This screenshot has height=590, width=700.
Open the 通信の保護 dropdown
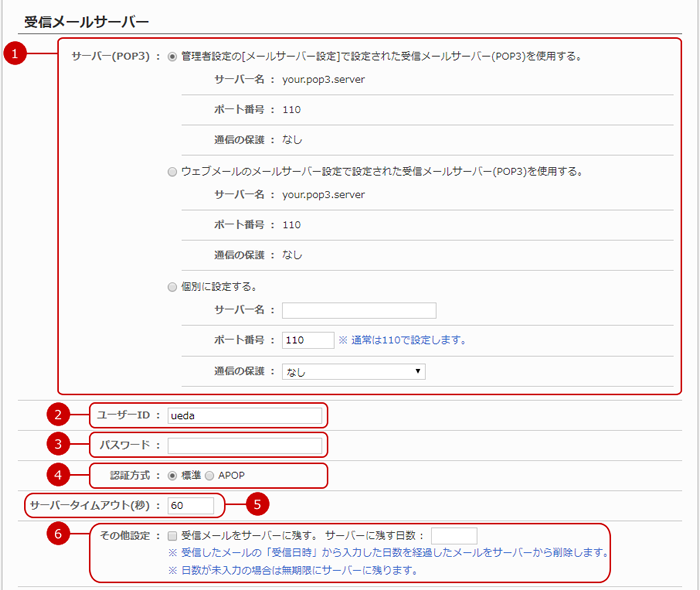pos(353,371)
